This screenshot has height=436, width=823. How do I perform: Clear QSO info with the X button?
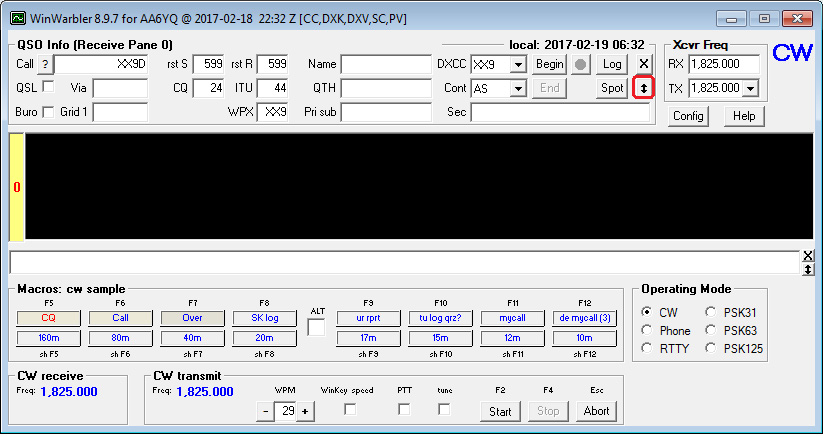[x=644, y=65]
